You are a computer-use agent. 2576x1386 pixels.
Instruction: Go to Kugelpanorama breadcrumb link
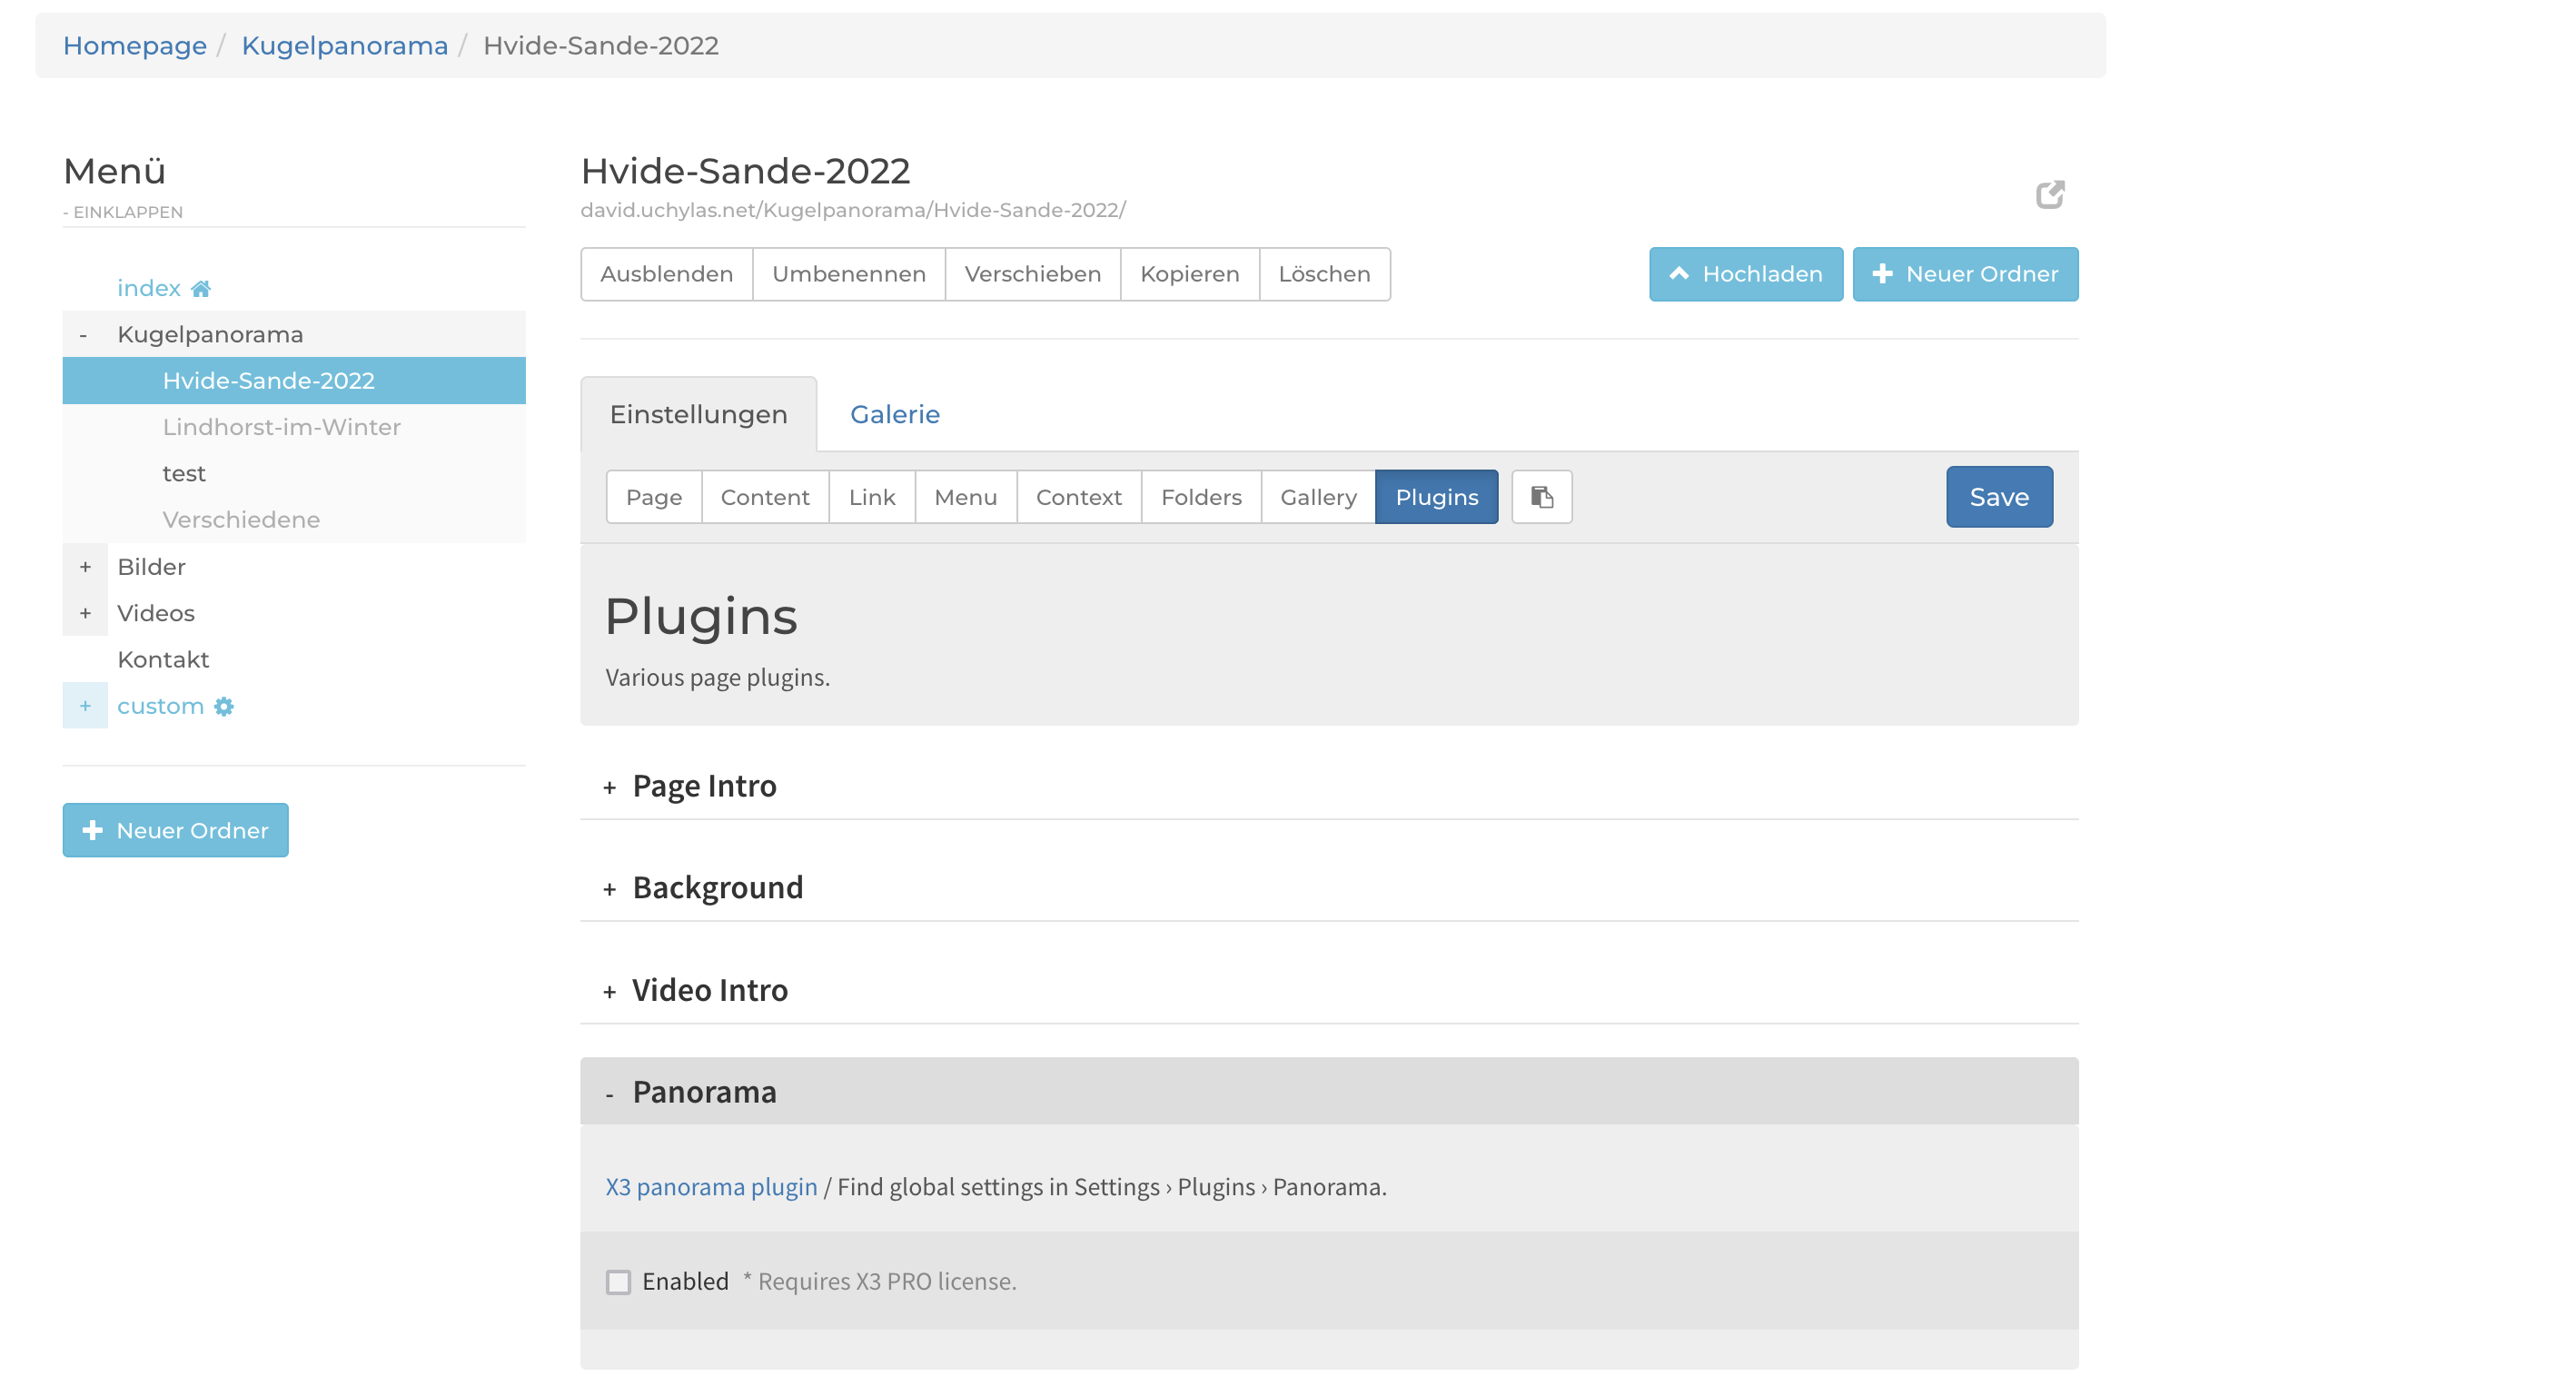(x=345, y=45)
